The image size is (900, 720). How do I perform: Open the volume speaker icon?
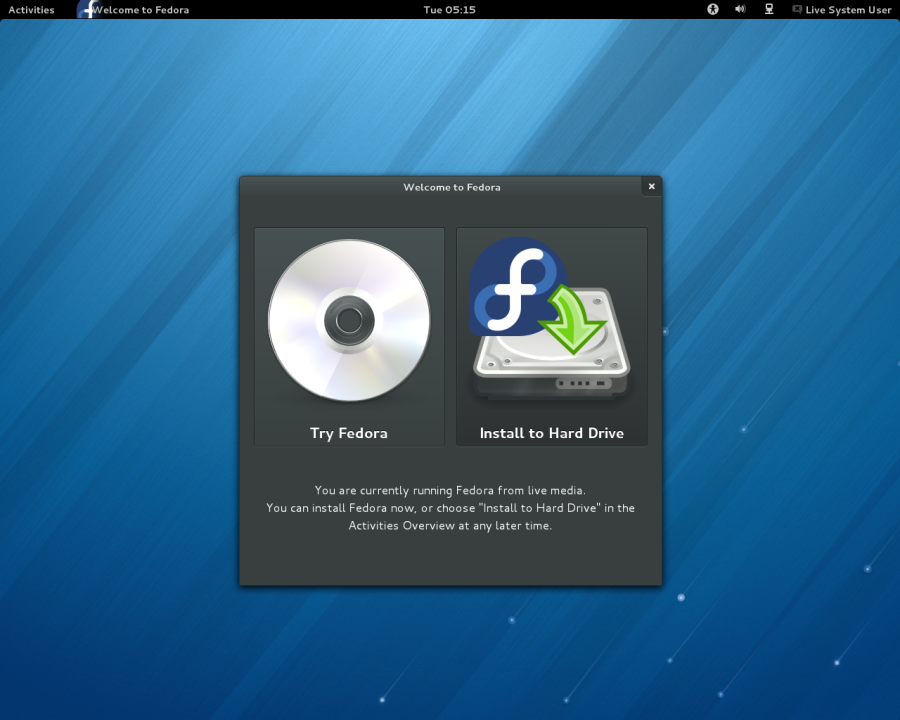pyautogui.click(x=740, y=9)
